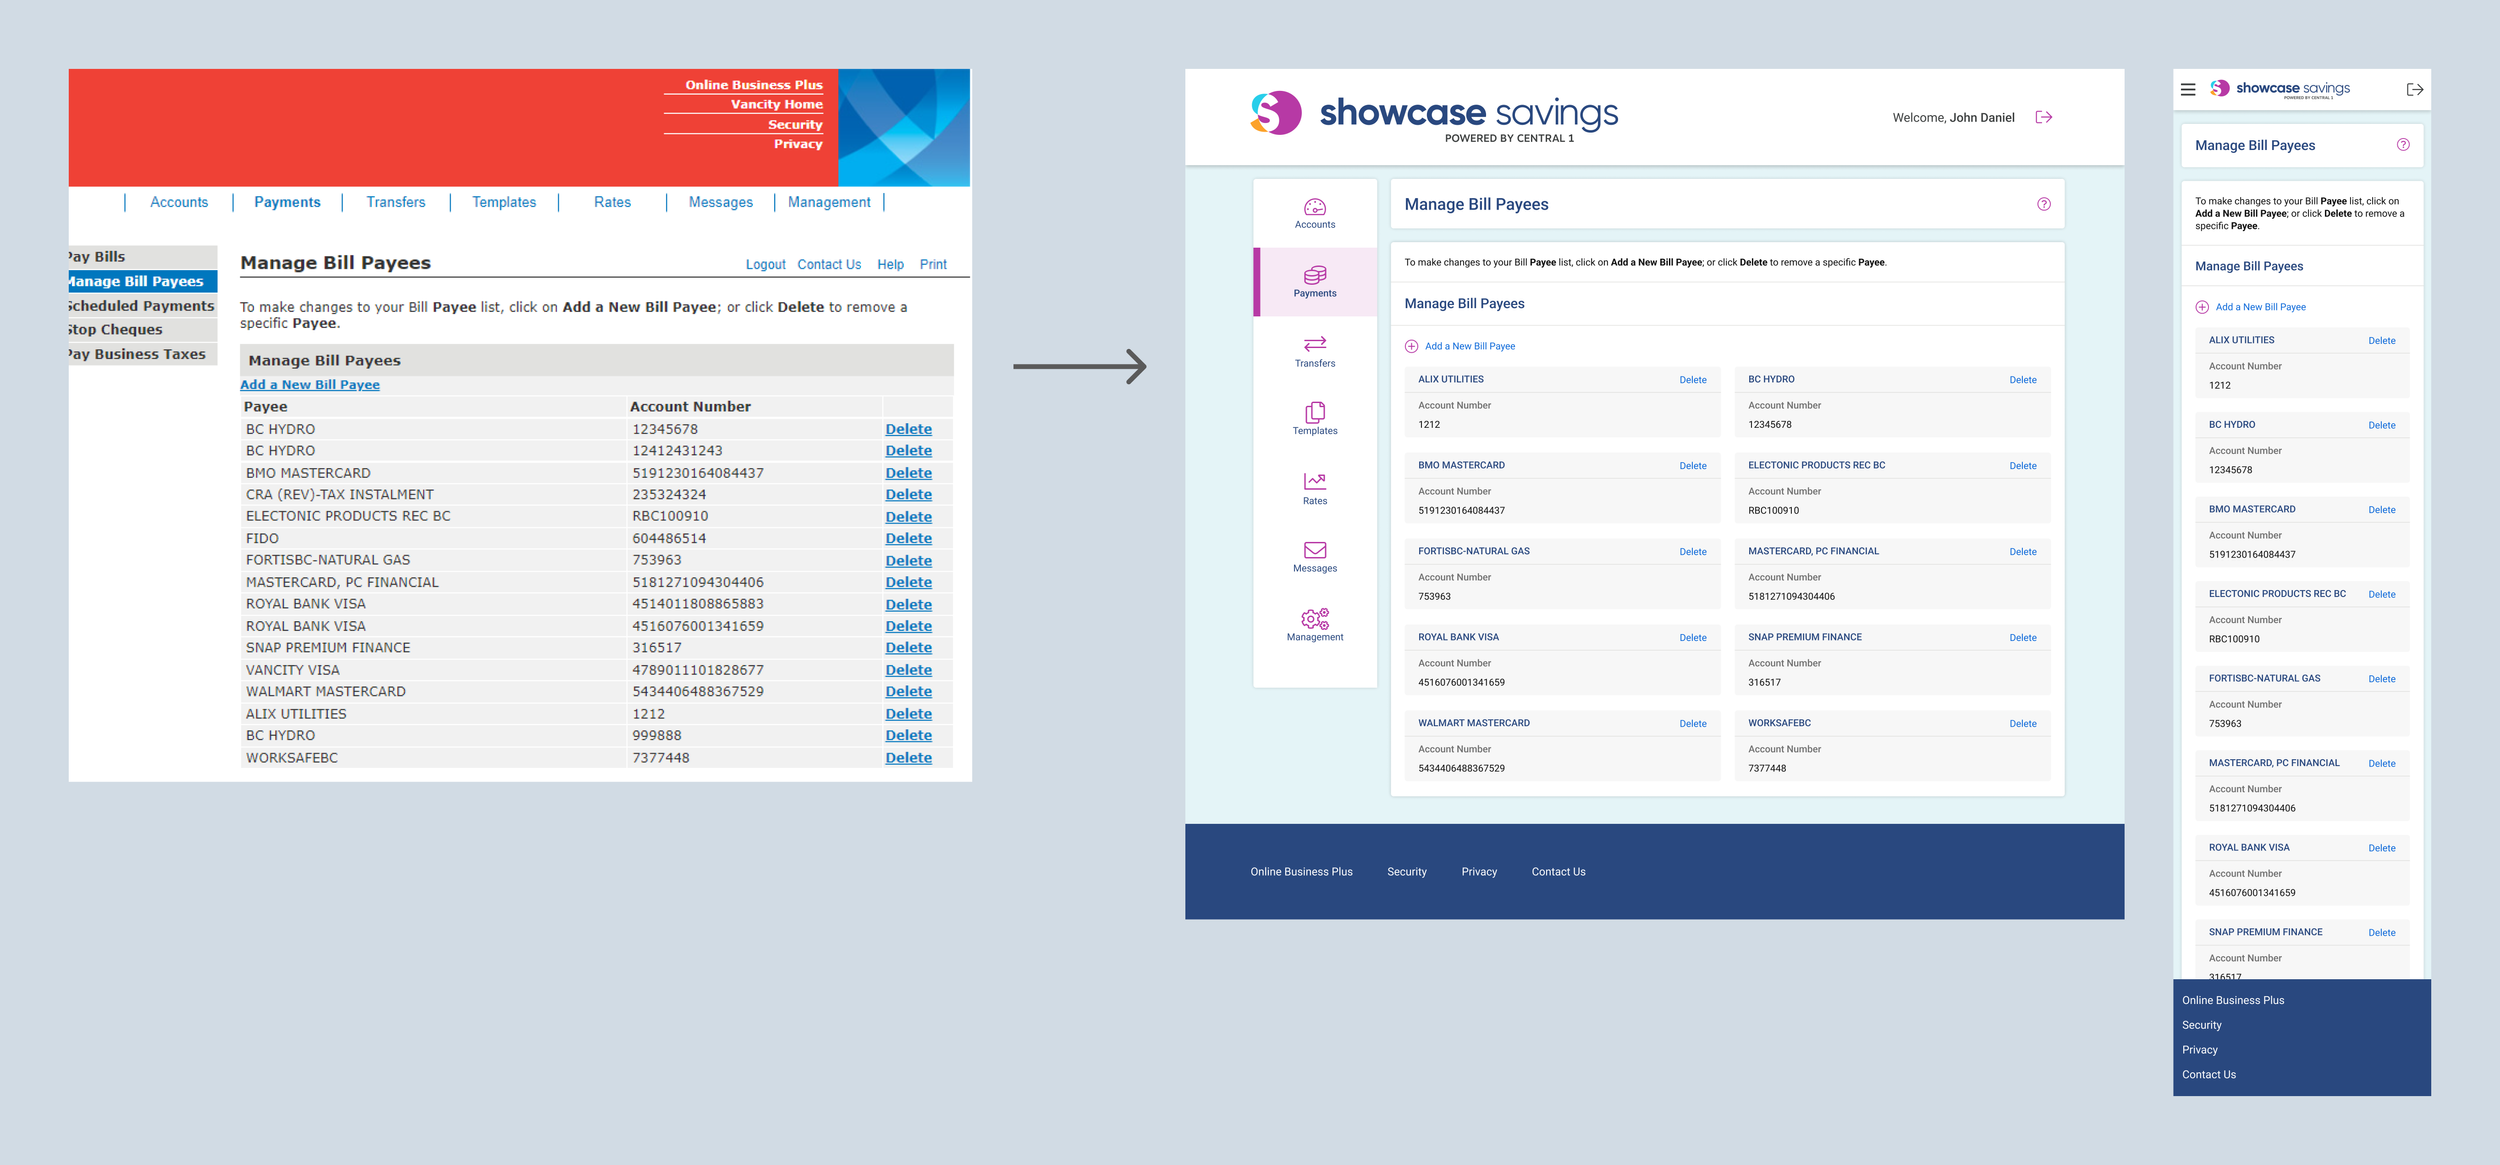Delete ALIX UTILITIES card in desktop redesign

[1693, 380]
